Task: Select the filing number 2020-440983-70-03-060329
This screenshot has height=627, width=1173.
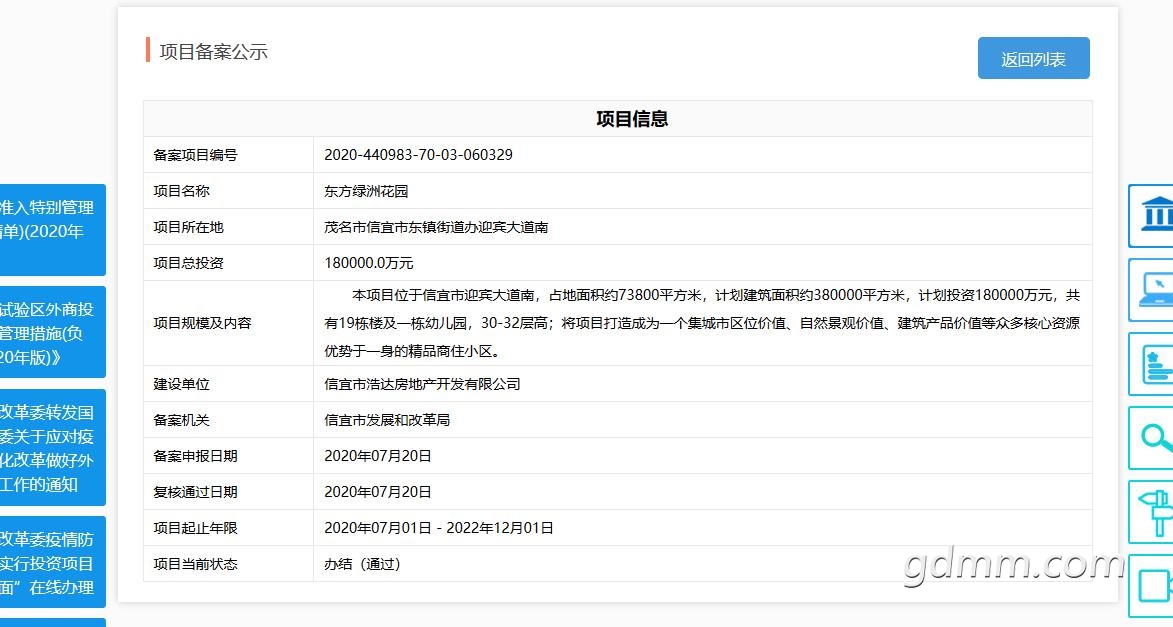Action: pyautogui.click(x=418, y=155)
